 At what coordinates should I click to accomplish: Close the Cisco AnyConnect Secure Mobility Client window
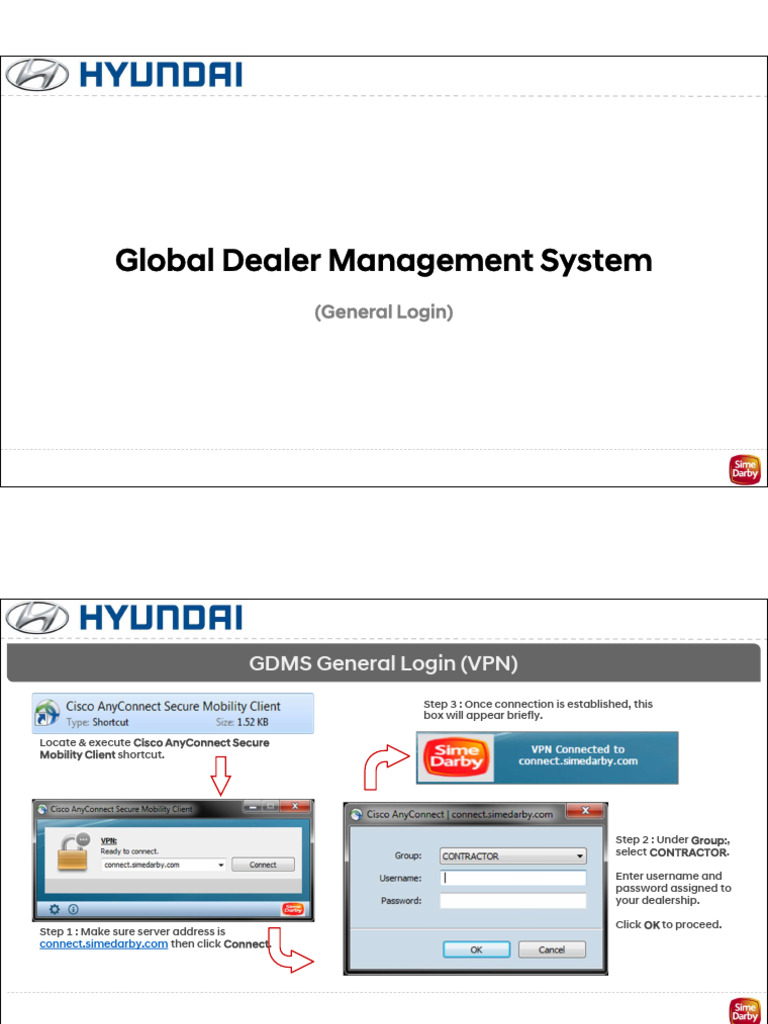(295, 807)
